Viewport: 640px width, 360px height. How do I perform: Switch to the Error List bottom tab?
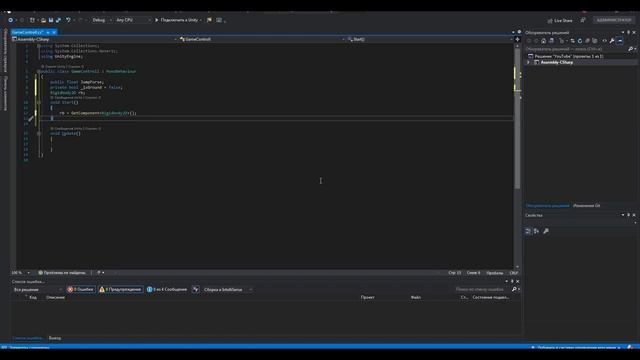tap(27, 338)
